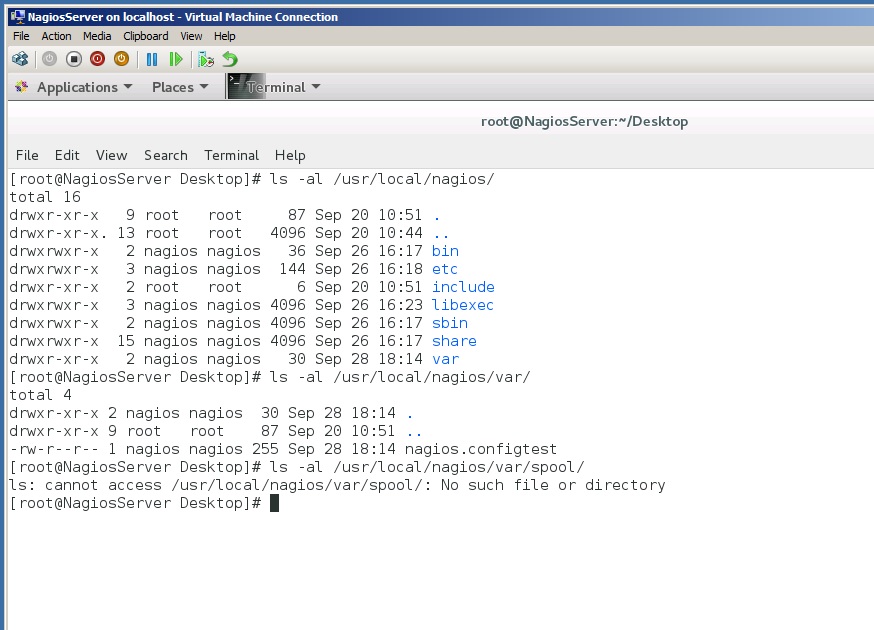Screen dimensions: 874x630
Task: Click the 'No such file or directory' error
Action: [x=553, y=485]
